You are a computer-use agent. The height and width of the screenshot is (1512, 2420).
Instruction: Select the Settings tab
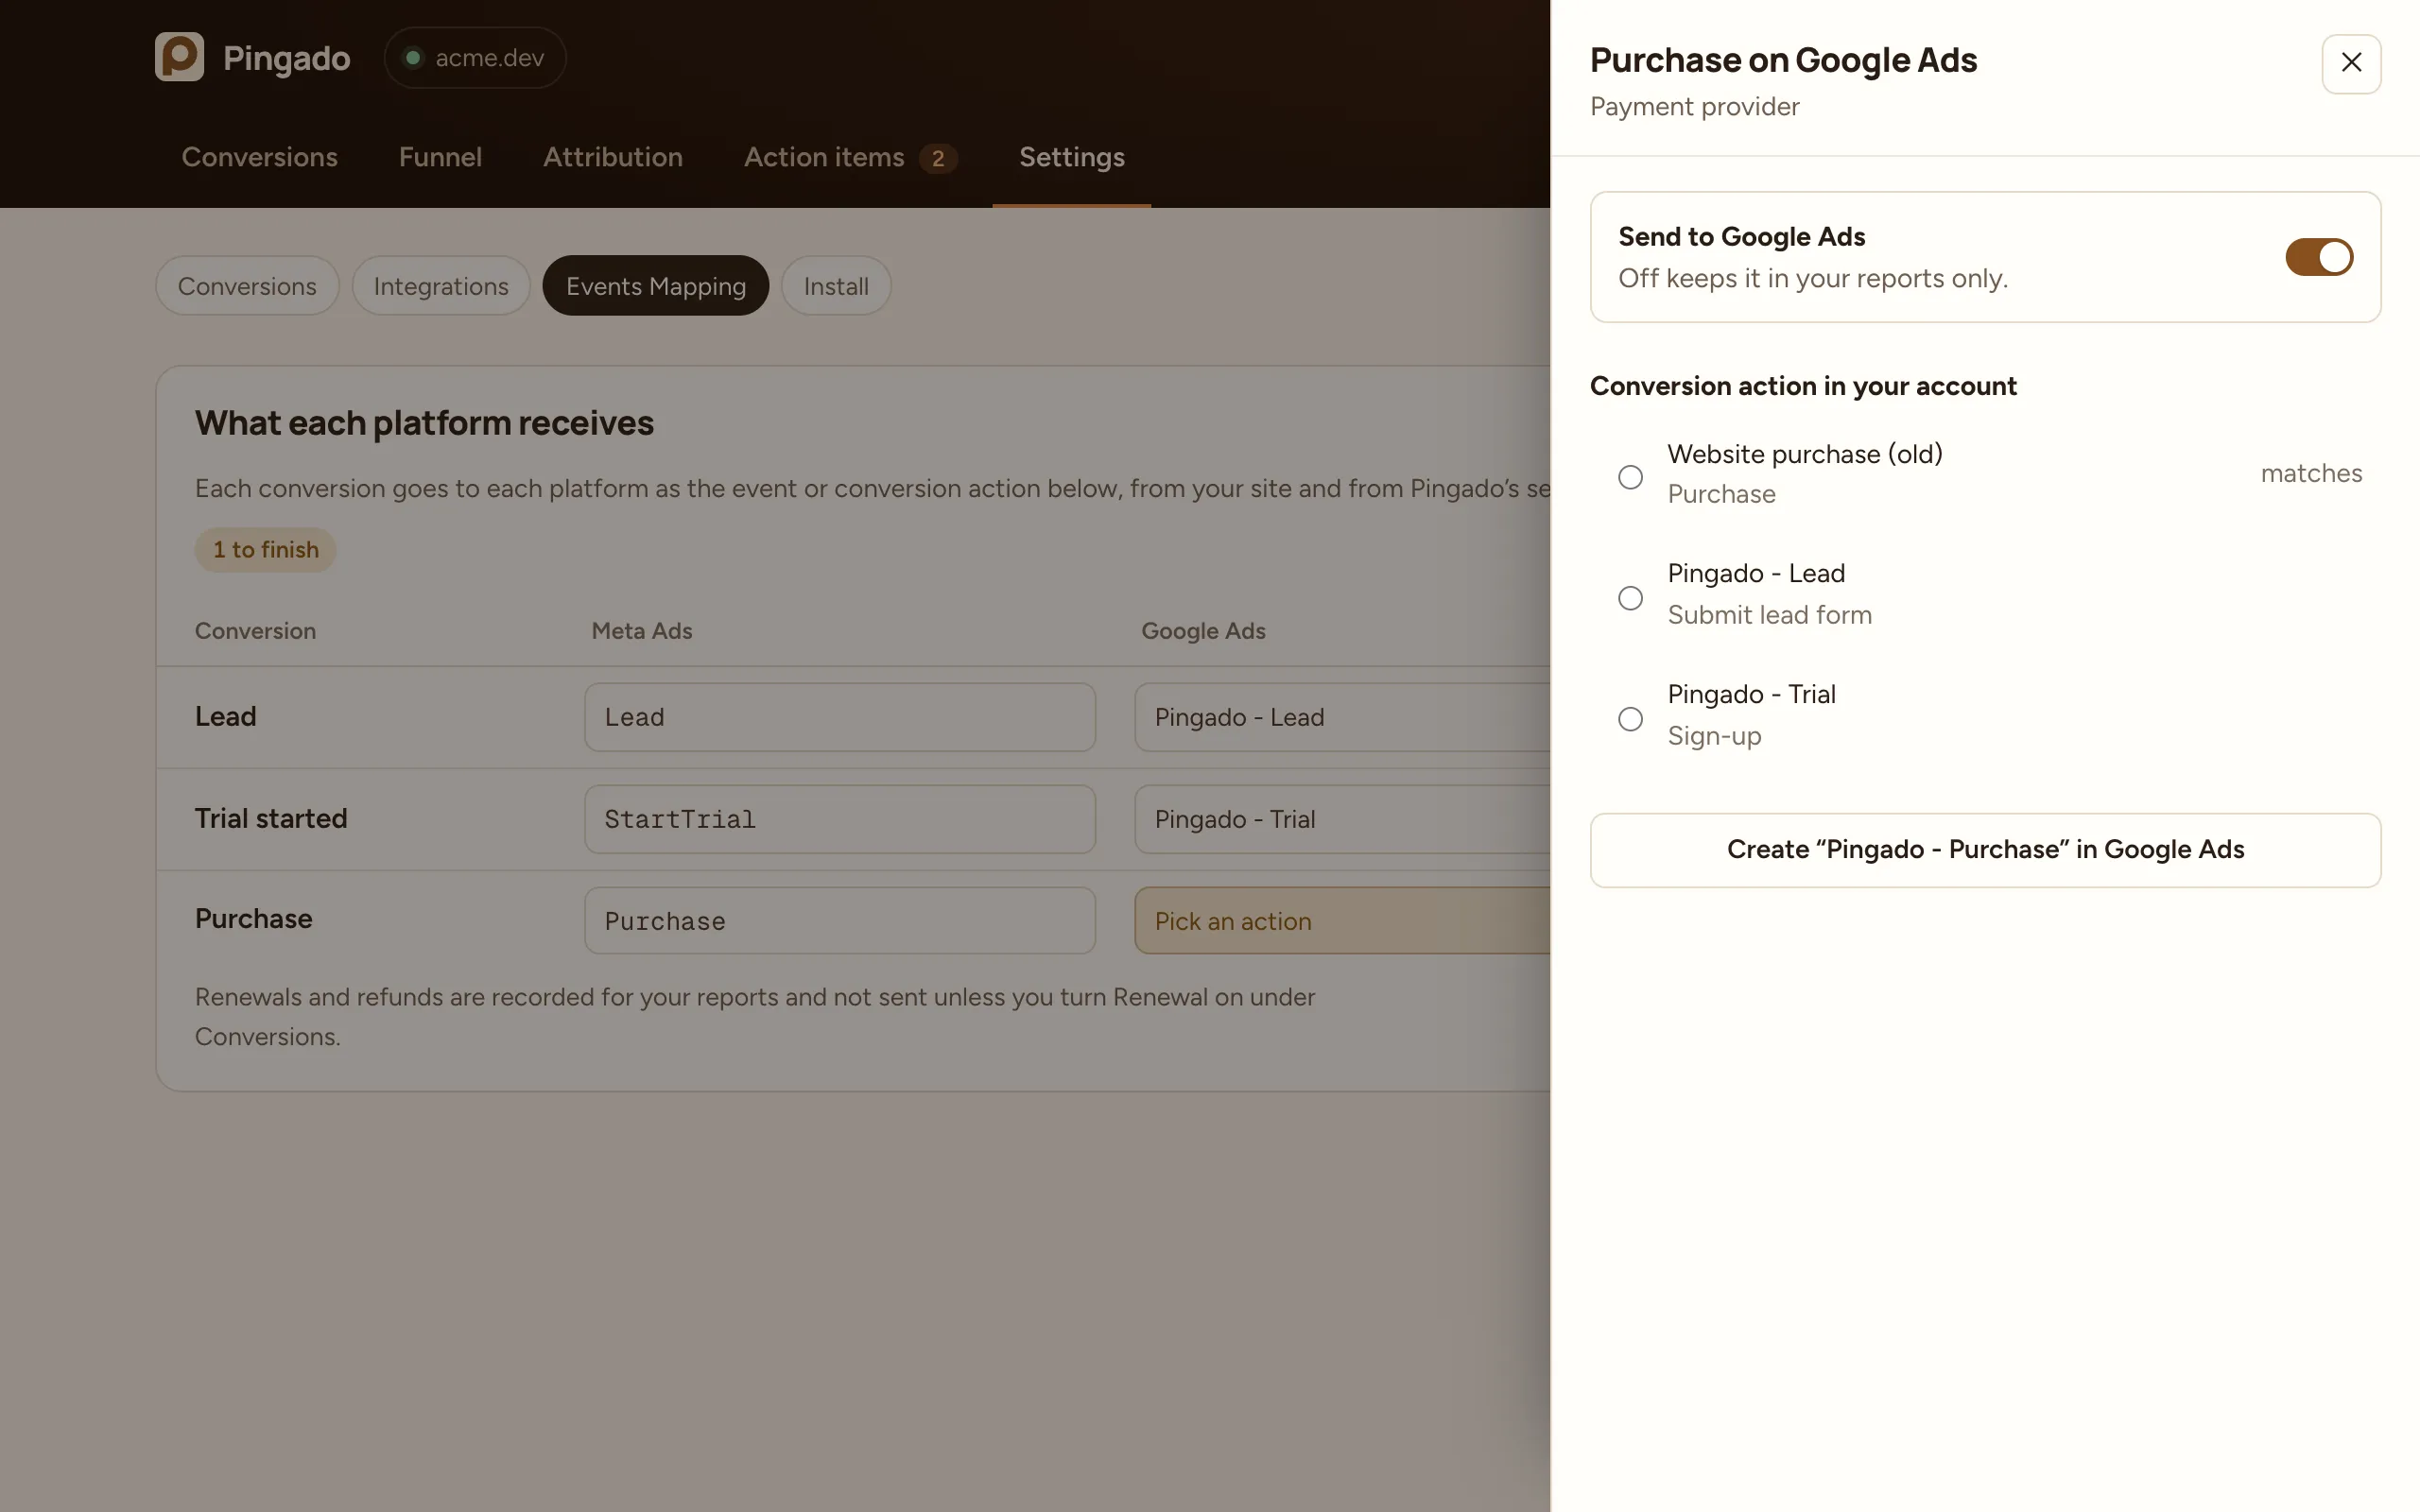[x=1072, y=157]
